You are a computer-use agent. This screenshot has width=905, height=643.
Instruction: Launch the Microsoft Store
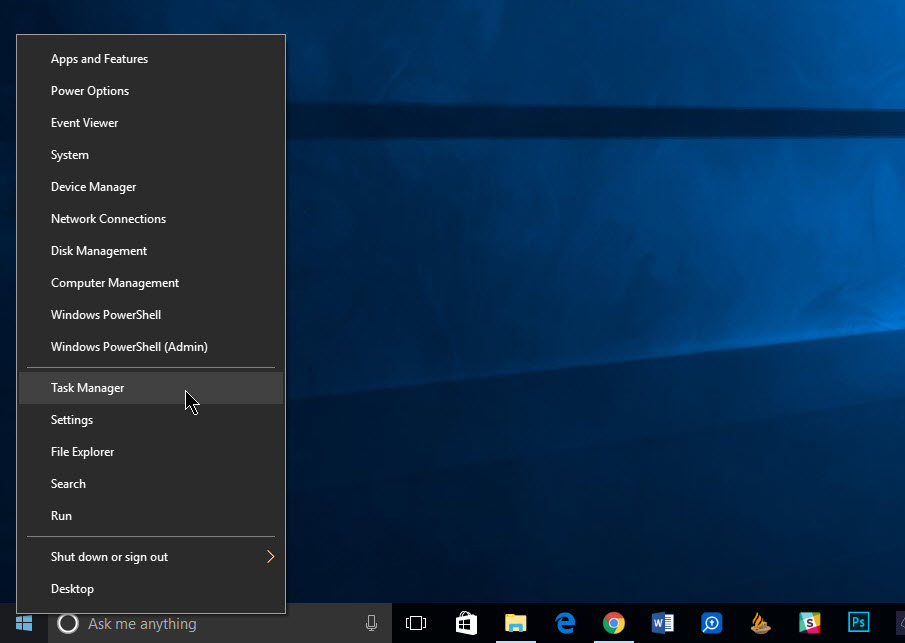(x=466, y=622)
